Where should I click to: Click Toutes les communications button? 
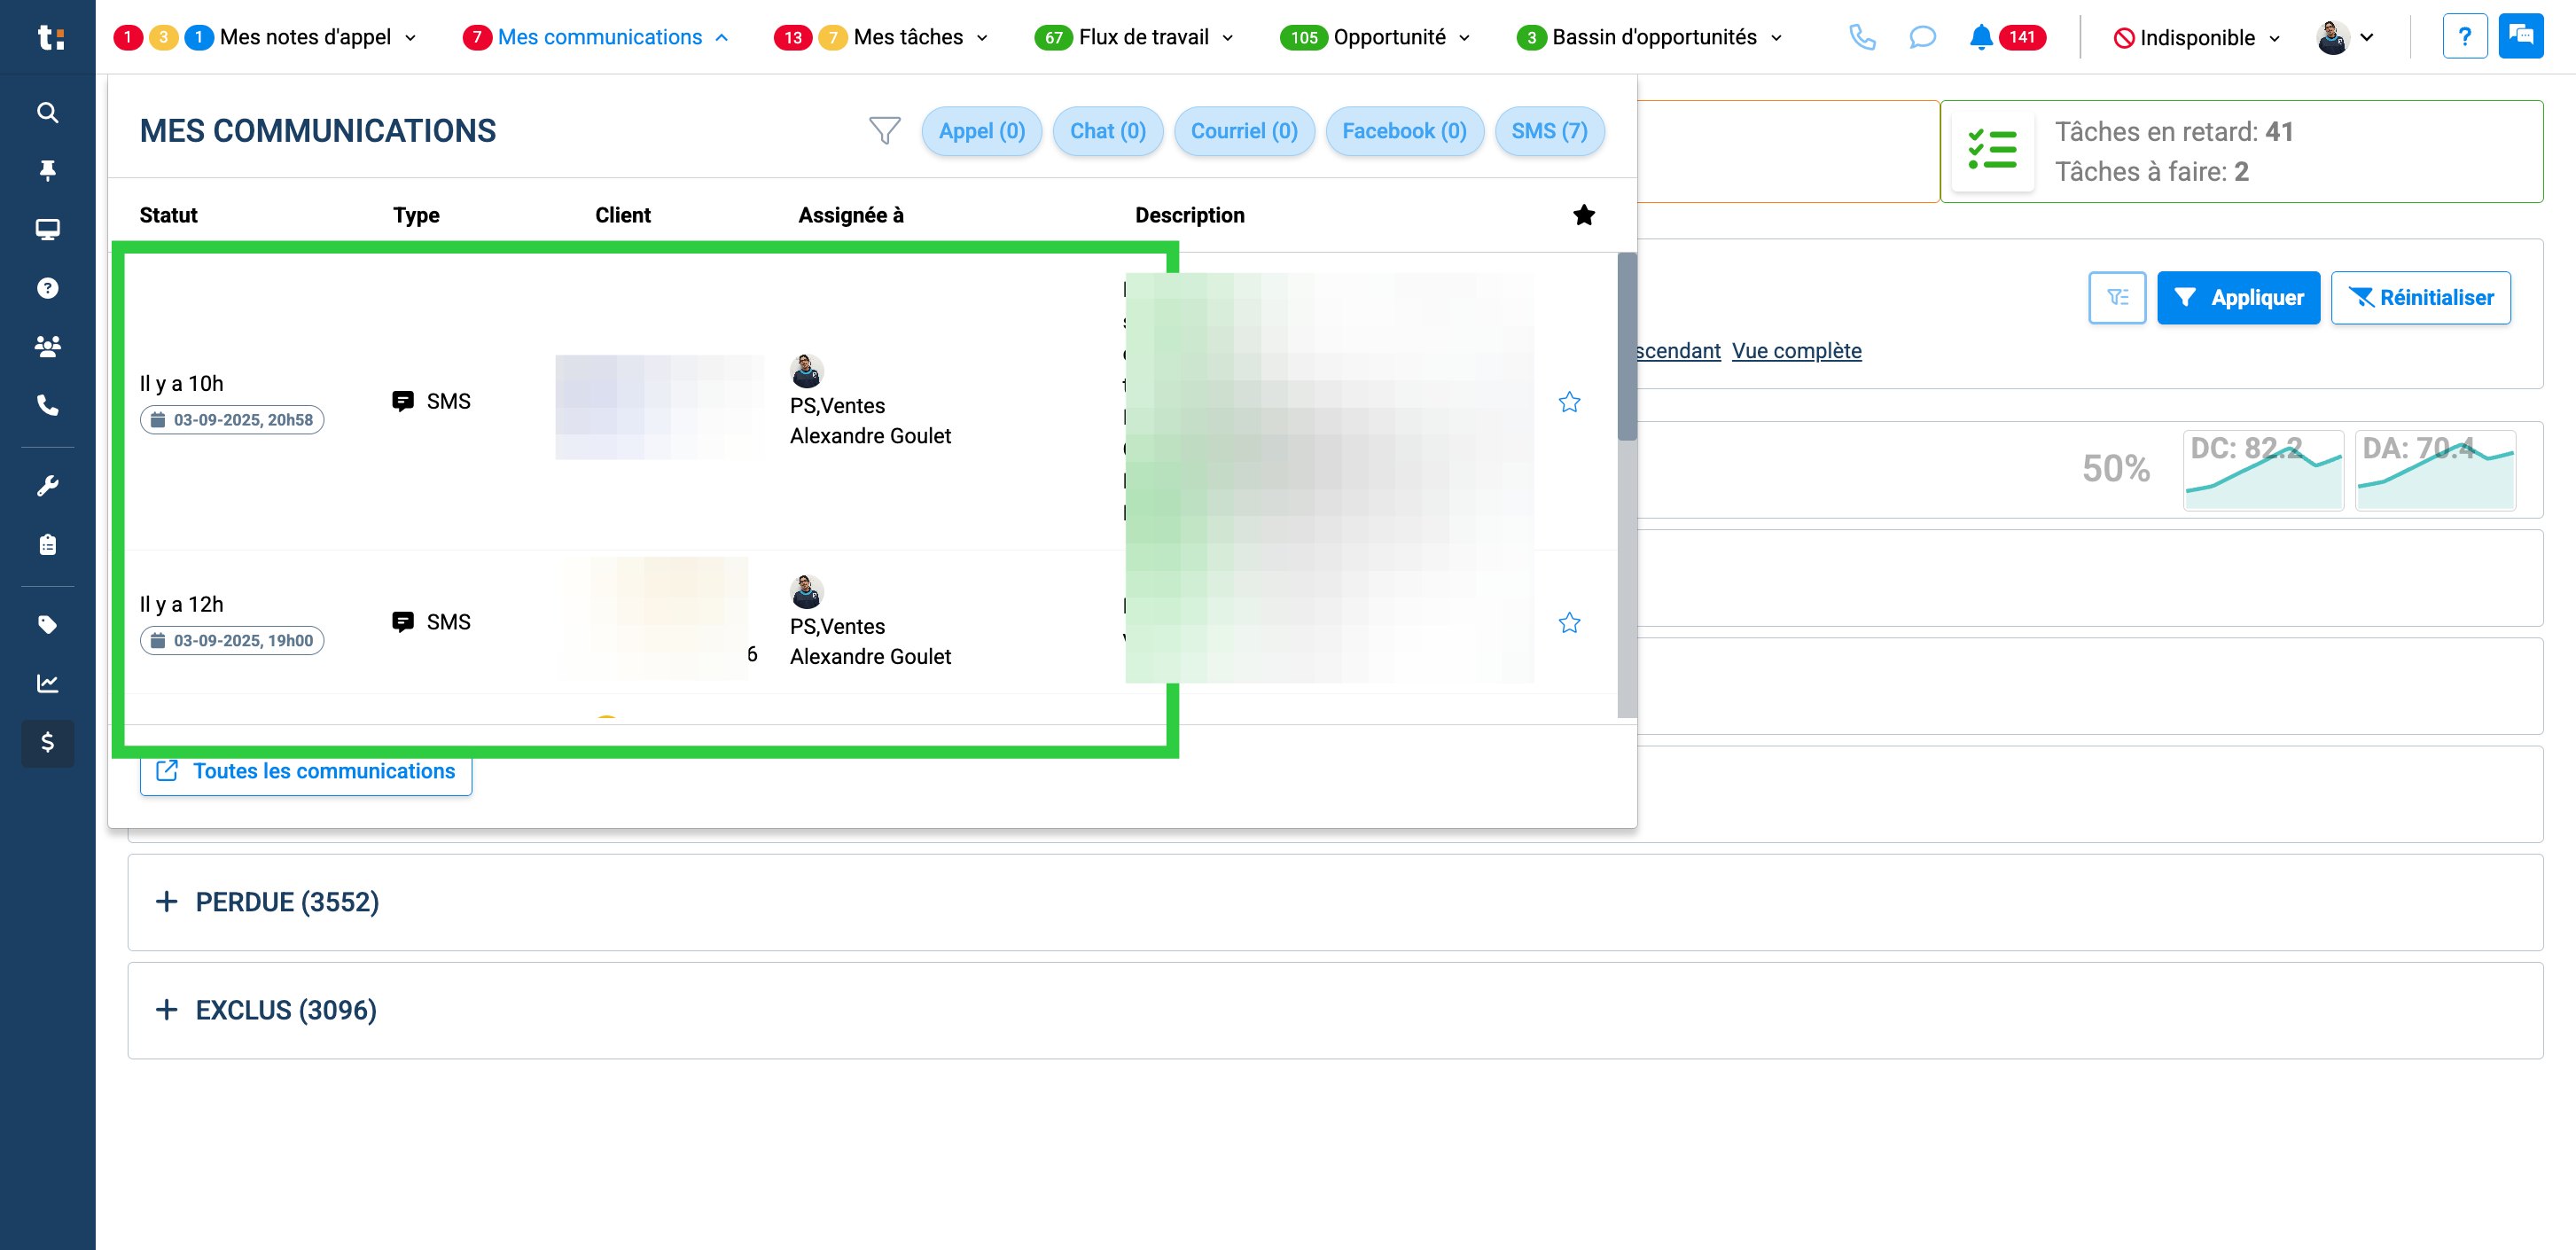pyautogui.click(x=306, y=771)
